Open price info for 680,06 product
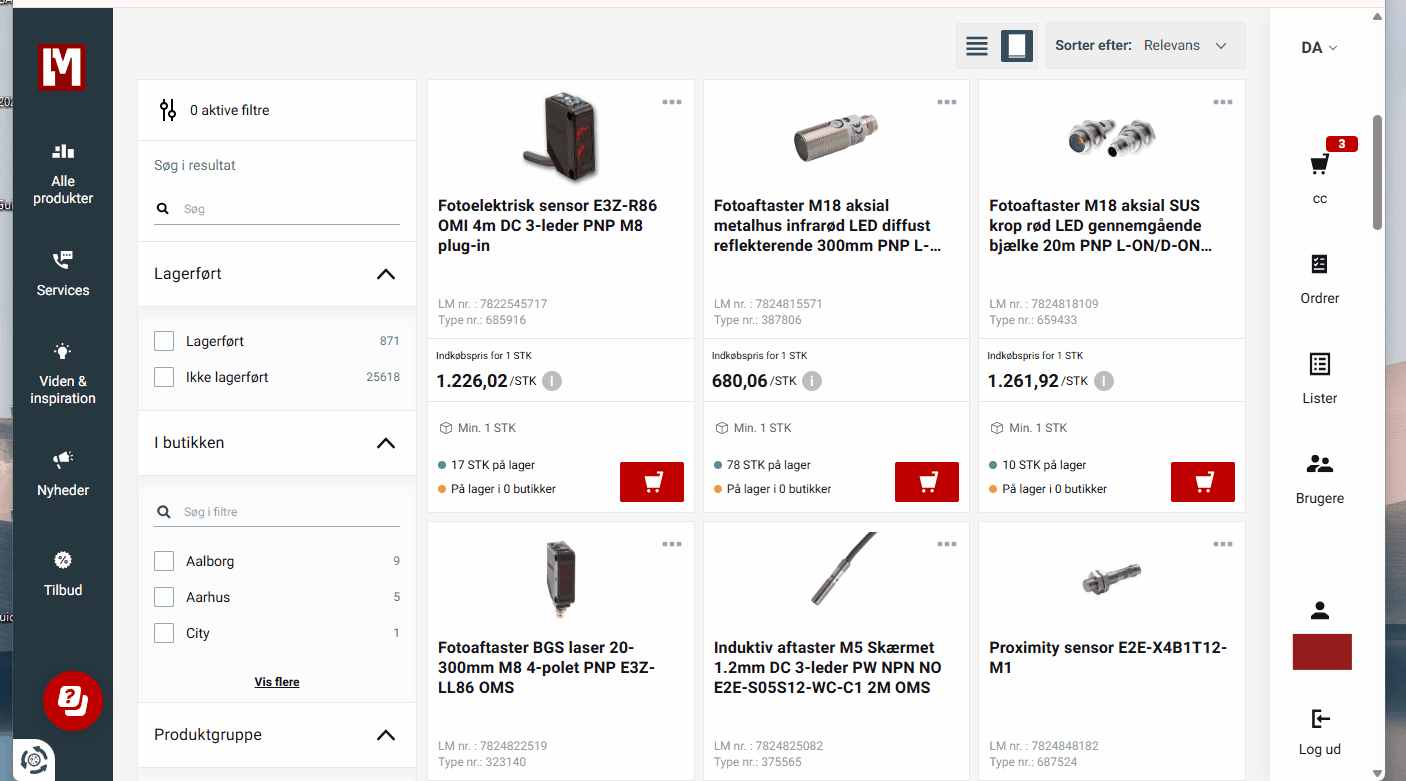 [x=812, y=381]
